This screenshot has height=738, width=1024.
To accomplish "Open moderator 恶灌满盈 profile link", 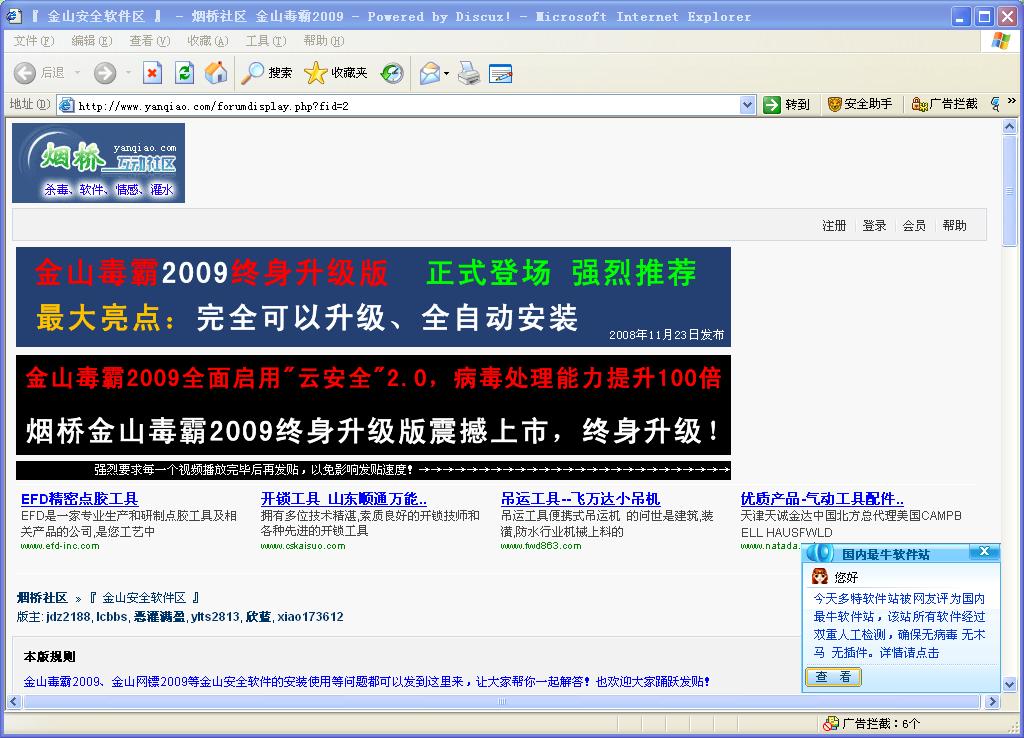I will click(159, 617).
